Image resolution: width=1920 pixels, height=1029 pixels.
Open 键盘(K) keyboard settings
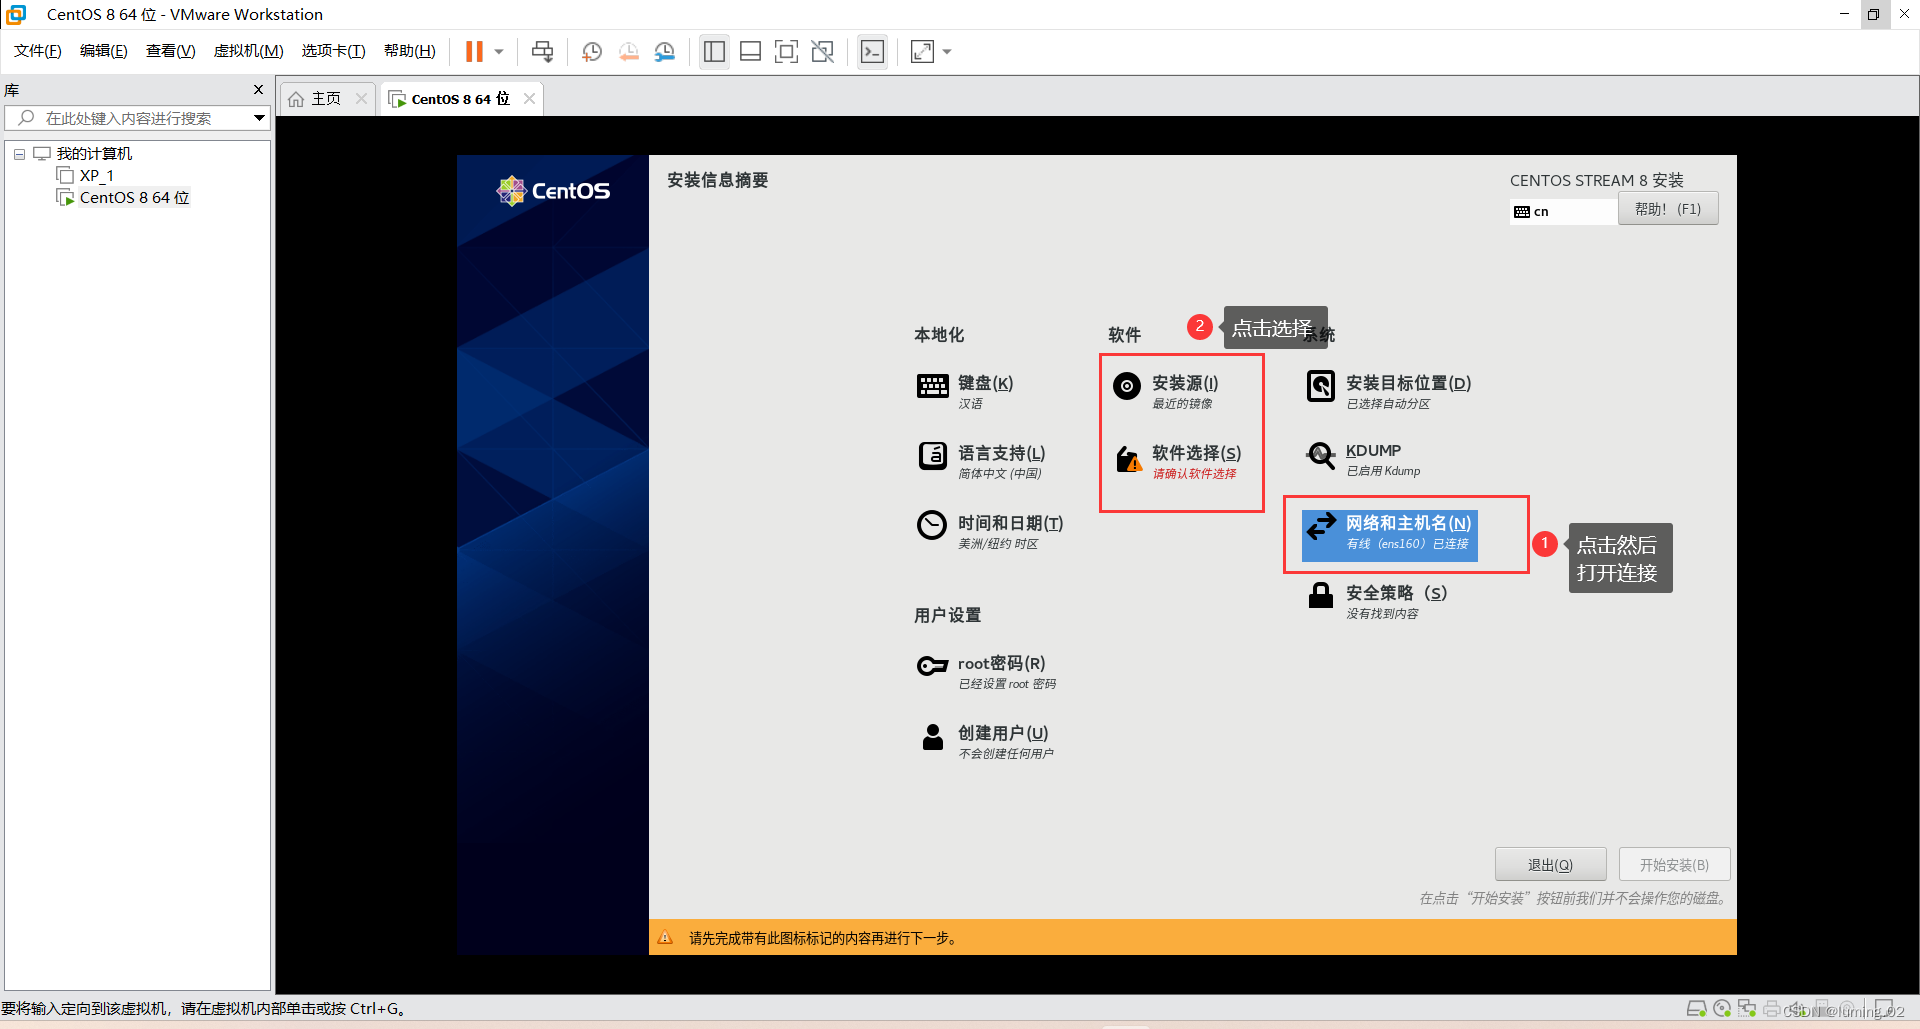[966, 391]
